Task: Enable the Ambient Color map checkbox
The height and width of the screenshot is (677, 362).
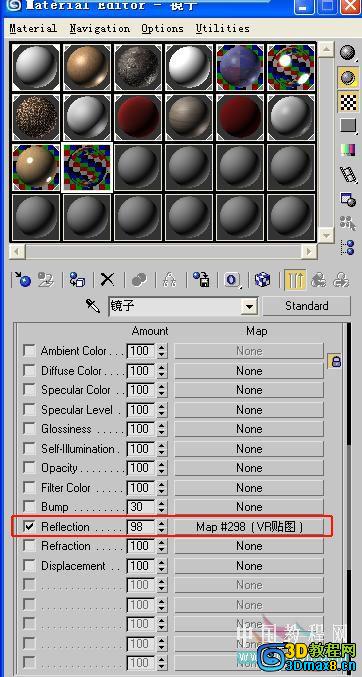Action: [x=29, y=351]
